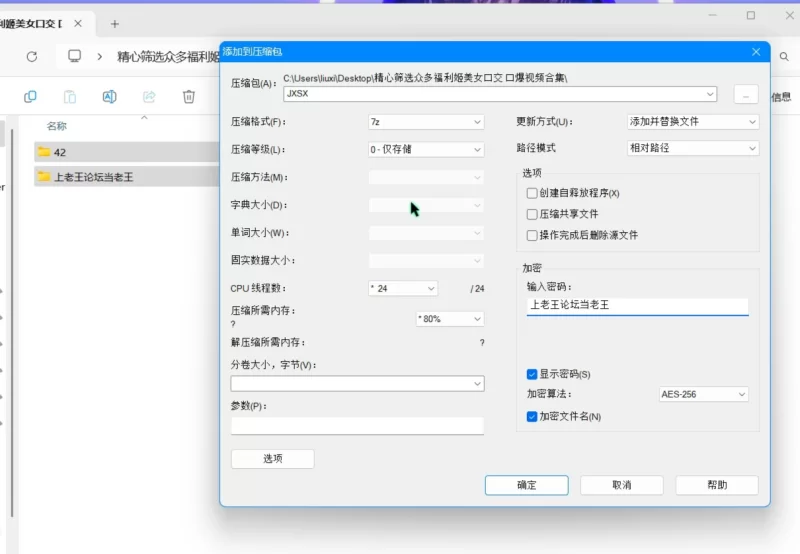Open the CPU 线程数 dropdown showing 24

click(403, 288)
